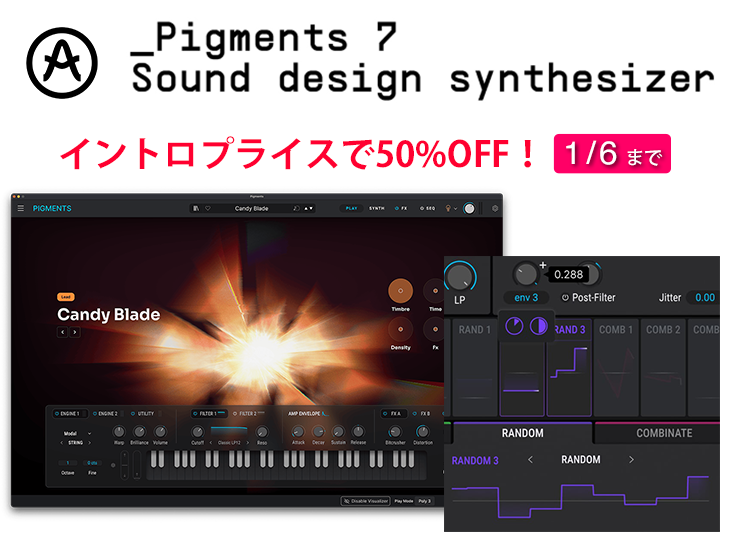Click the Cutoff filter knob
Image resolution: width=732 pixels, height=540 pixels.
pos(197,432)
